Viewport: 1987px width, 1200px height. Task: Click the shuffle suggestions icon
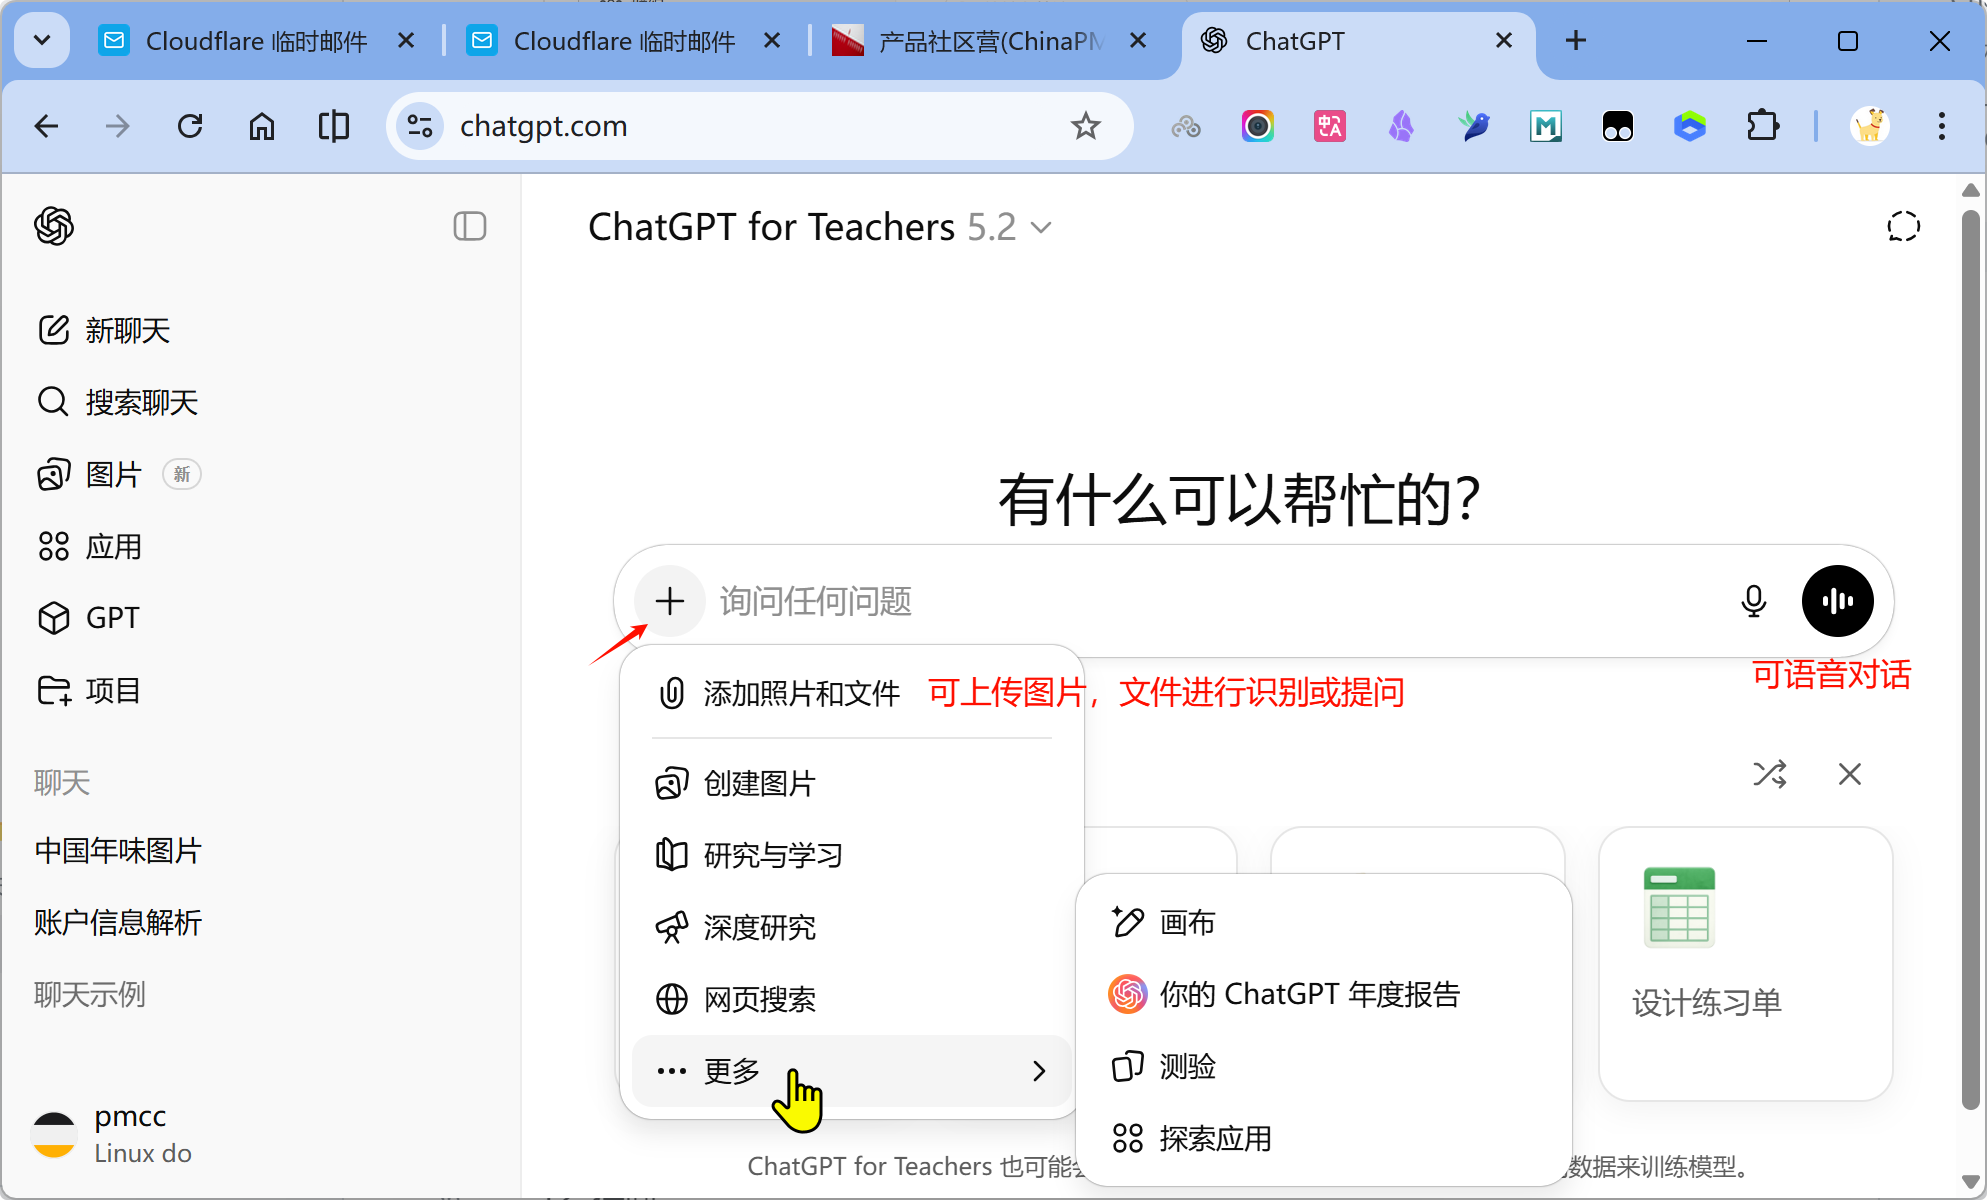(1770, 774)
